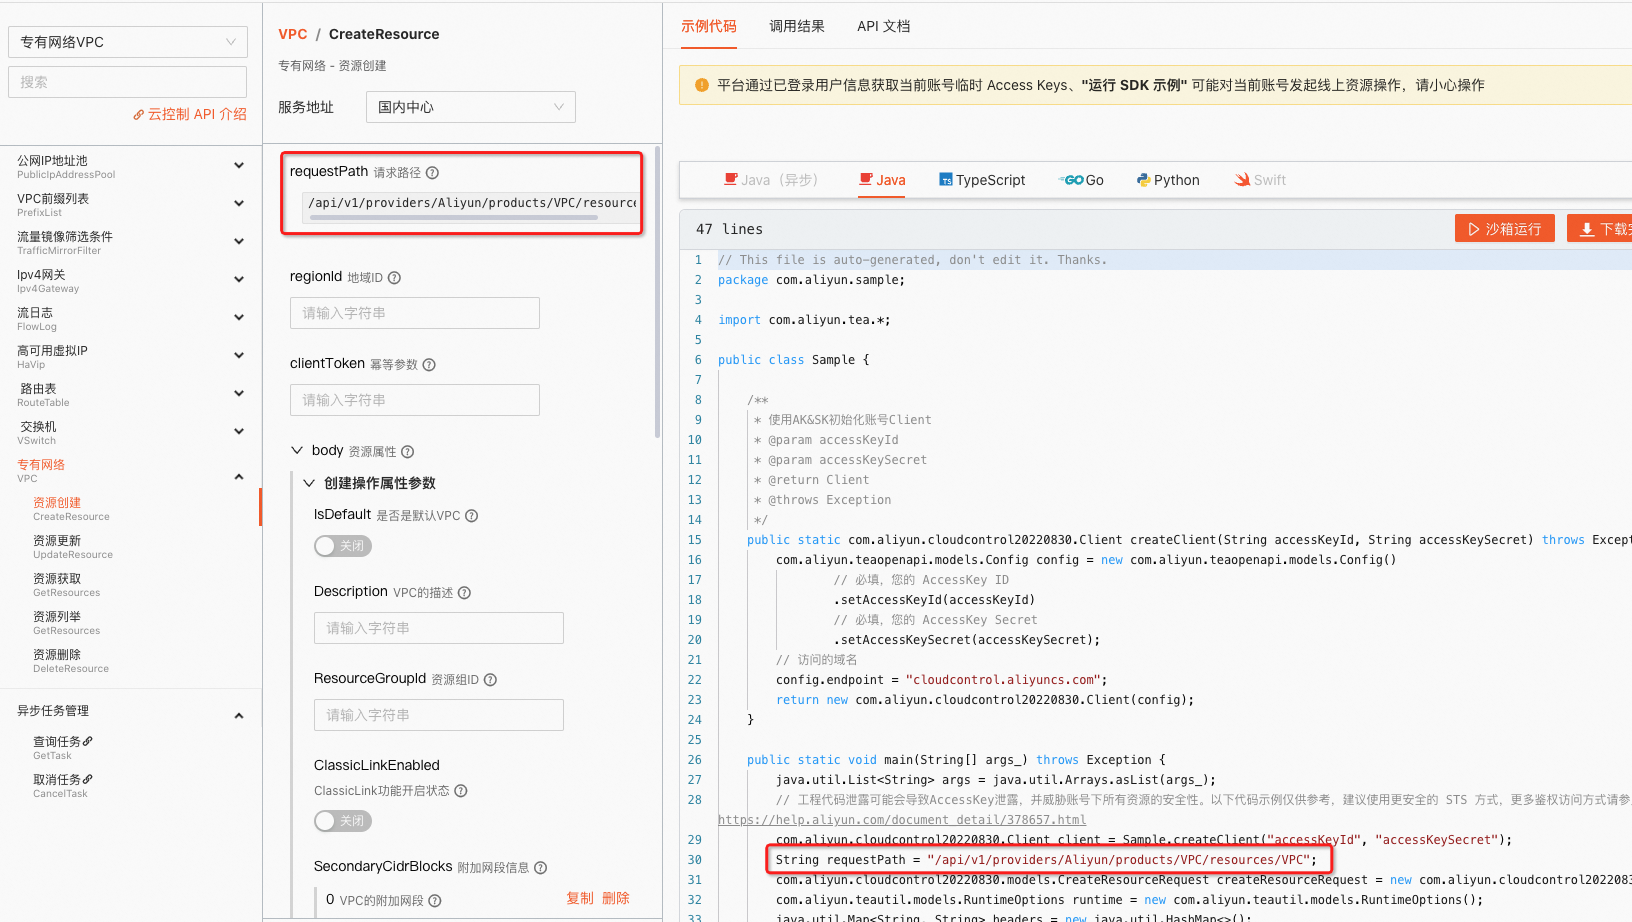Click the requestPath horizontal scrollbar
This screenshot has height=922, width=1632.
454,217
